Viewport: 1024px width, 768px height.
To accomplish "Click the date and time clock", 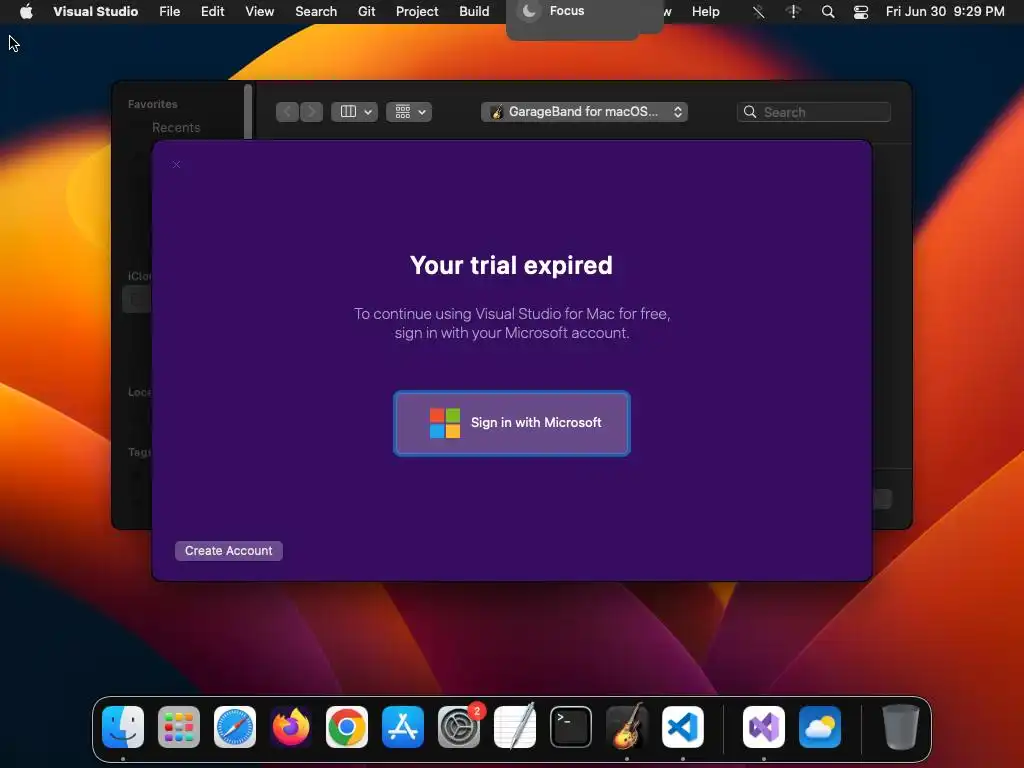I will [x=945, y=11].
